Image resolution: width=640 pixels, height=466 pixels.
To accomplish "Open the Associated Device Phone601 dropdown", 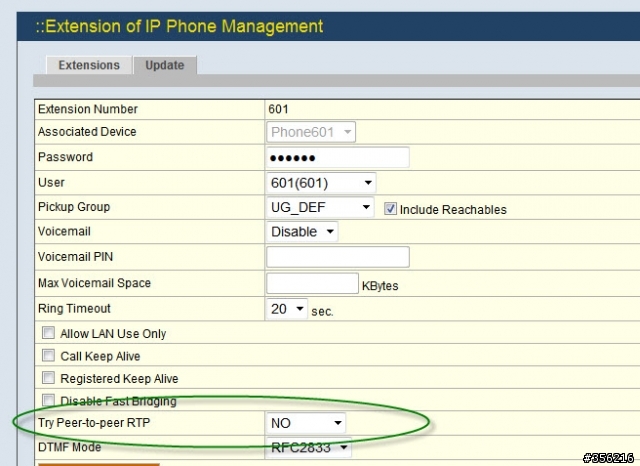I will pos(311,132).
